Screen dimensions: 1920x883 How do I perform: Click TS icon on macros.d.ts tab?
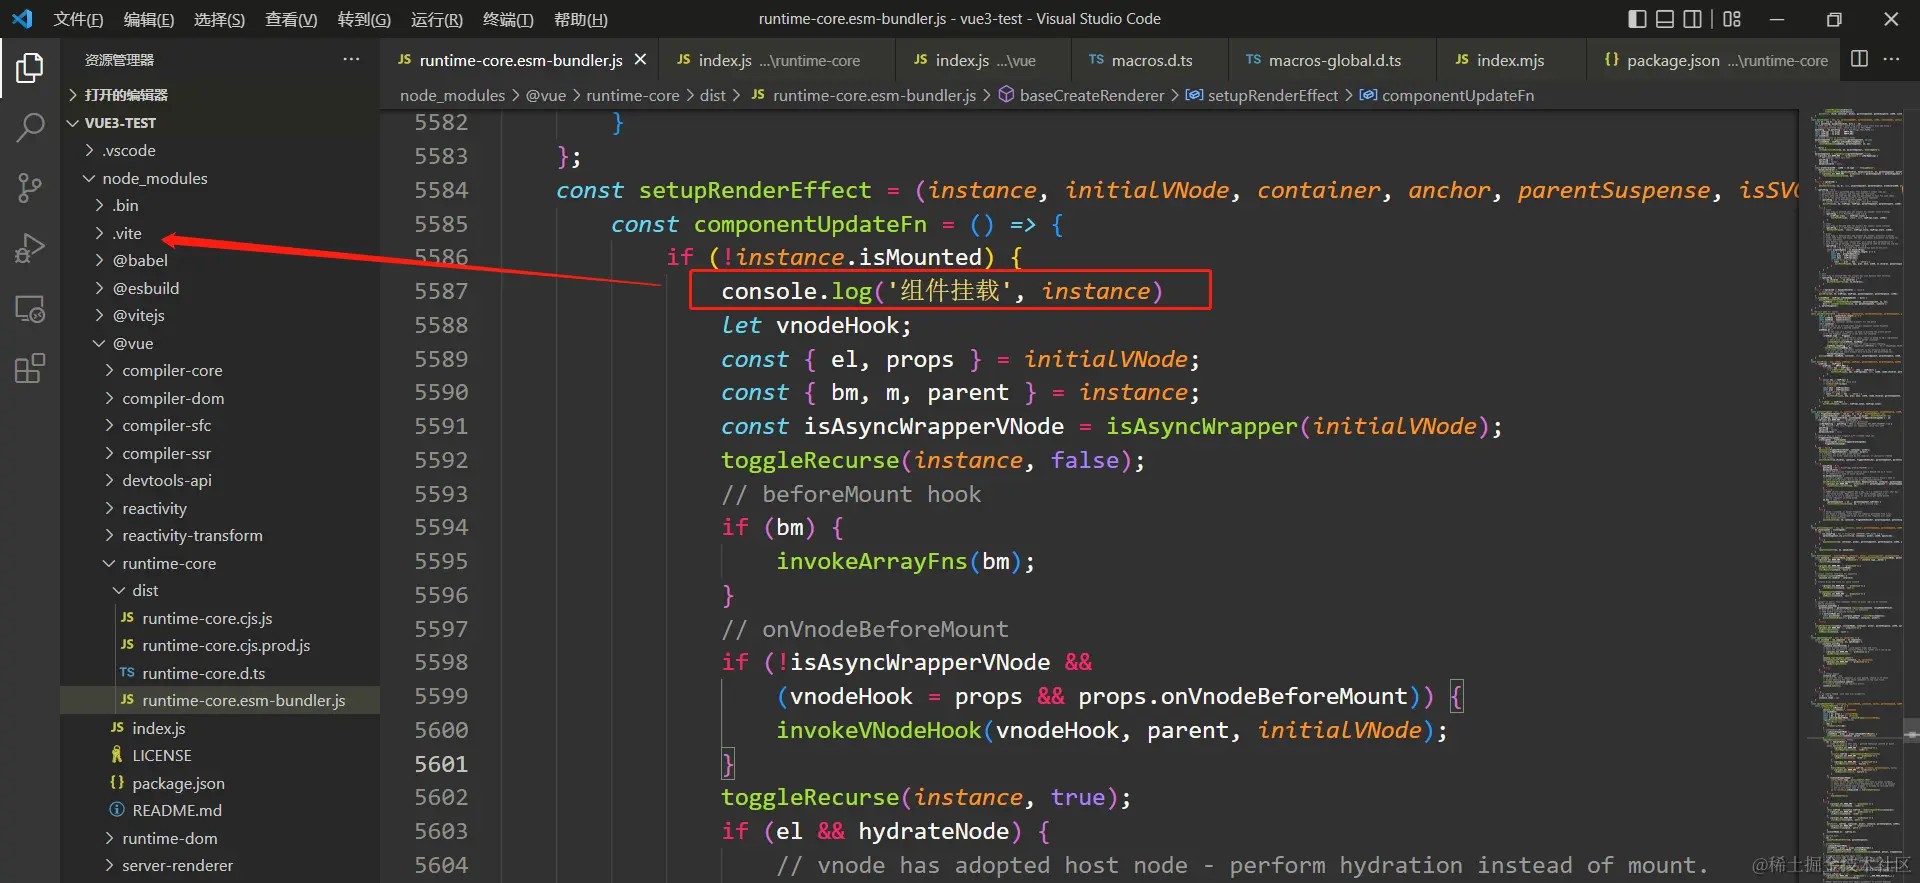point(1096,60)
